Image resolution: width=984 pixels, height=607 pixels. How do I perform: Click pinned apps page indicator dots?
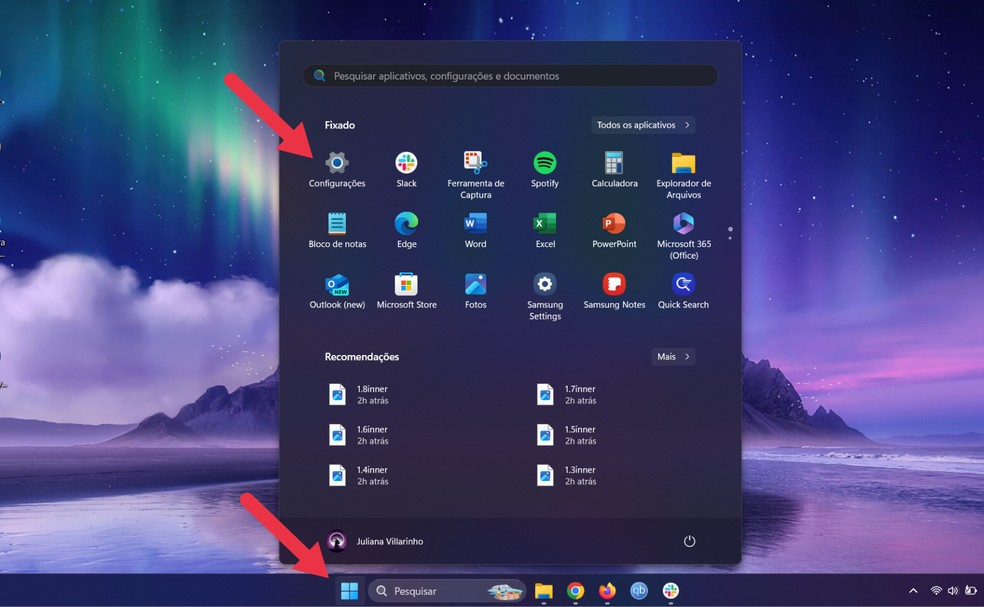730,233
